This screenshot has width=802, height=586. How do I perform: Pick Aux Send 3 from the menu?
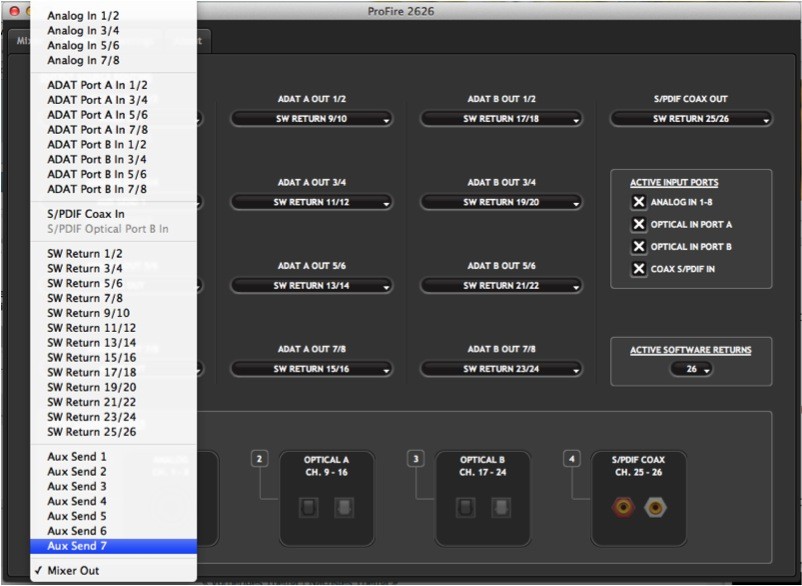[x=114, y=486]
